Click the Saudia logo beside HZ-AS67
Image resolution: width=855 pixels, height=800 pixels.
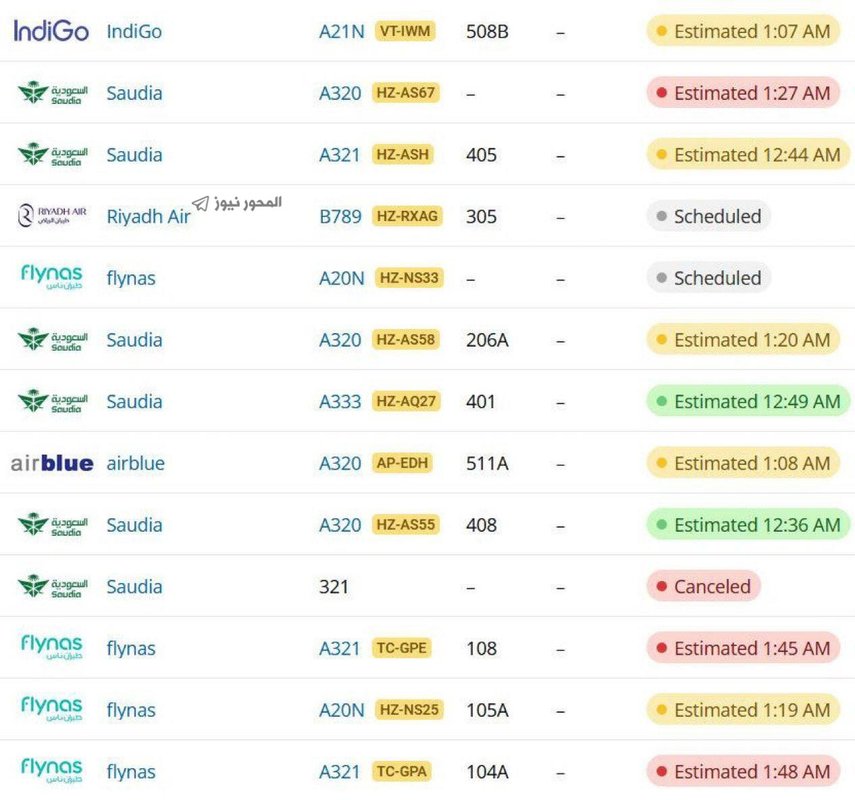click(52, 93)
